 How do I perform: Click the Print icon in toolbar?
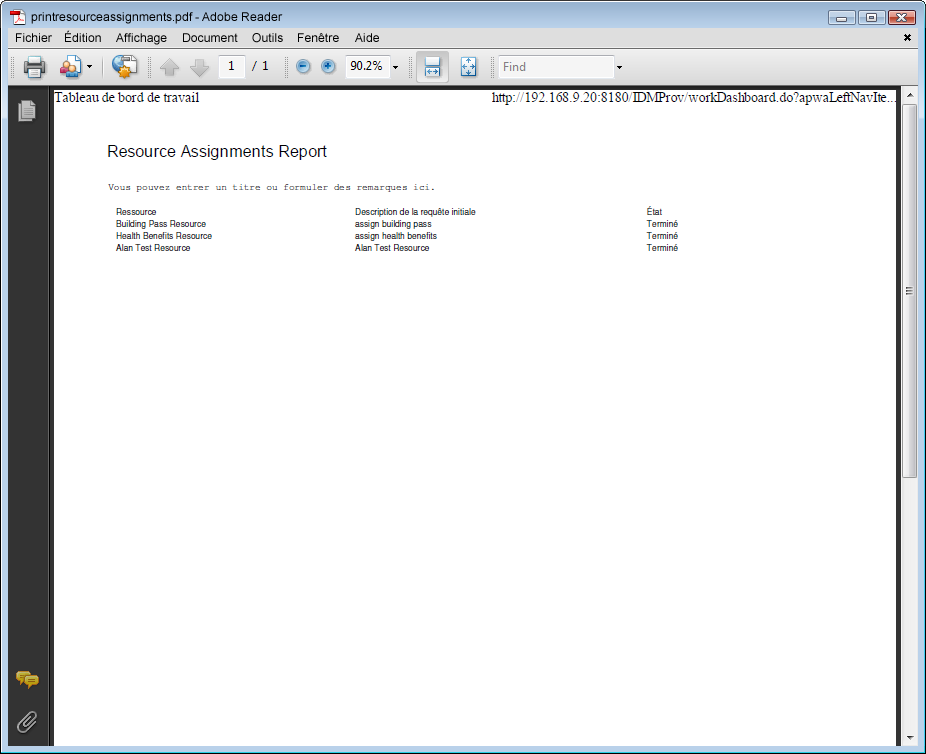click(x=34, y=67)
